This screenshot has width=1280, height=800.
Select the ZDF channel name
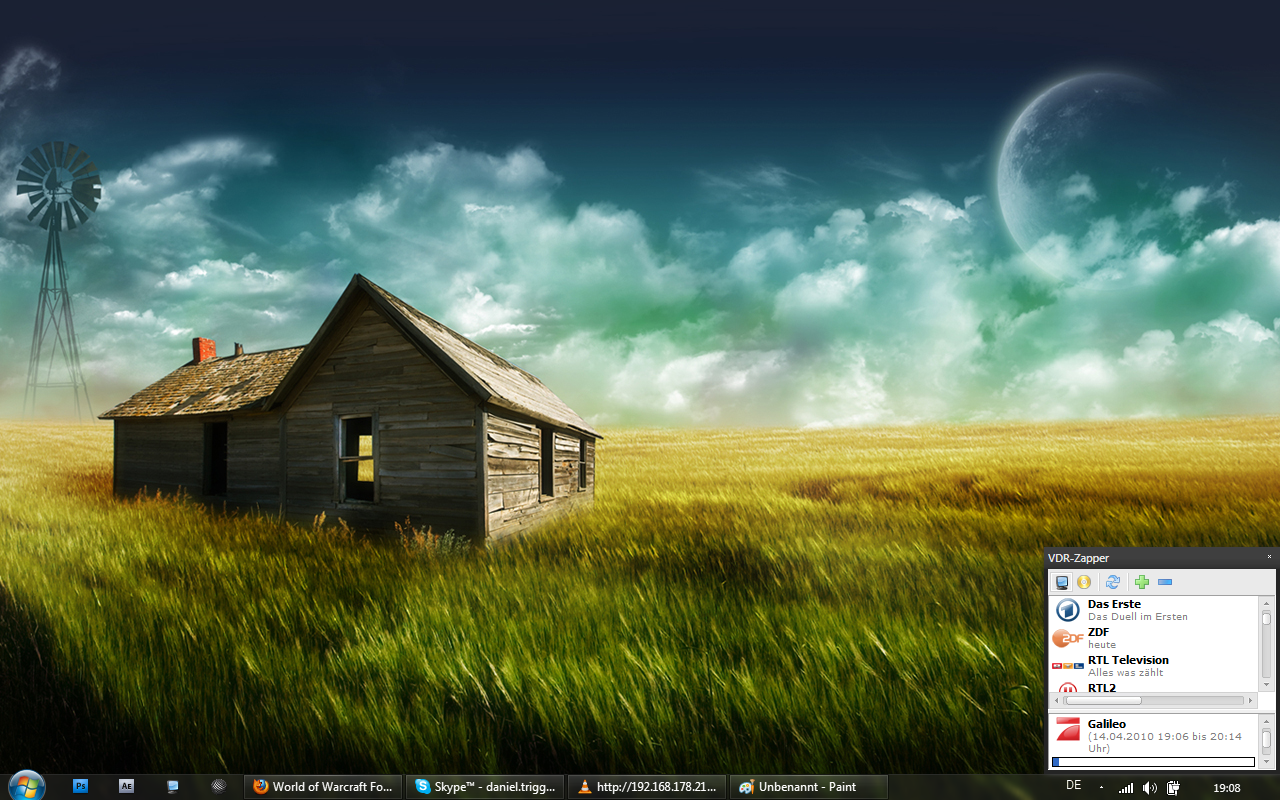[x=1098, y=632]
